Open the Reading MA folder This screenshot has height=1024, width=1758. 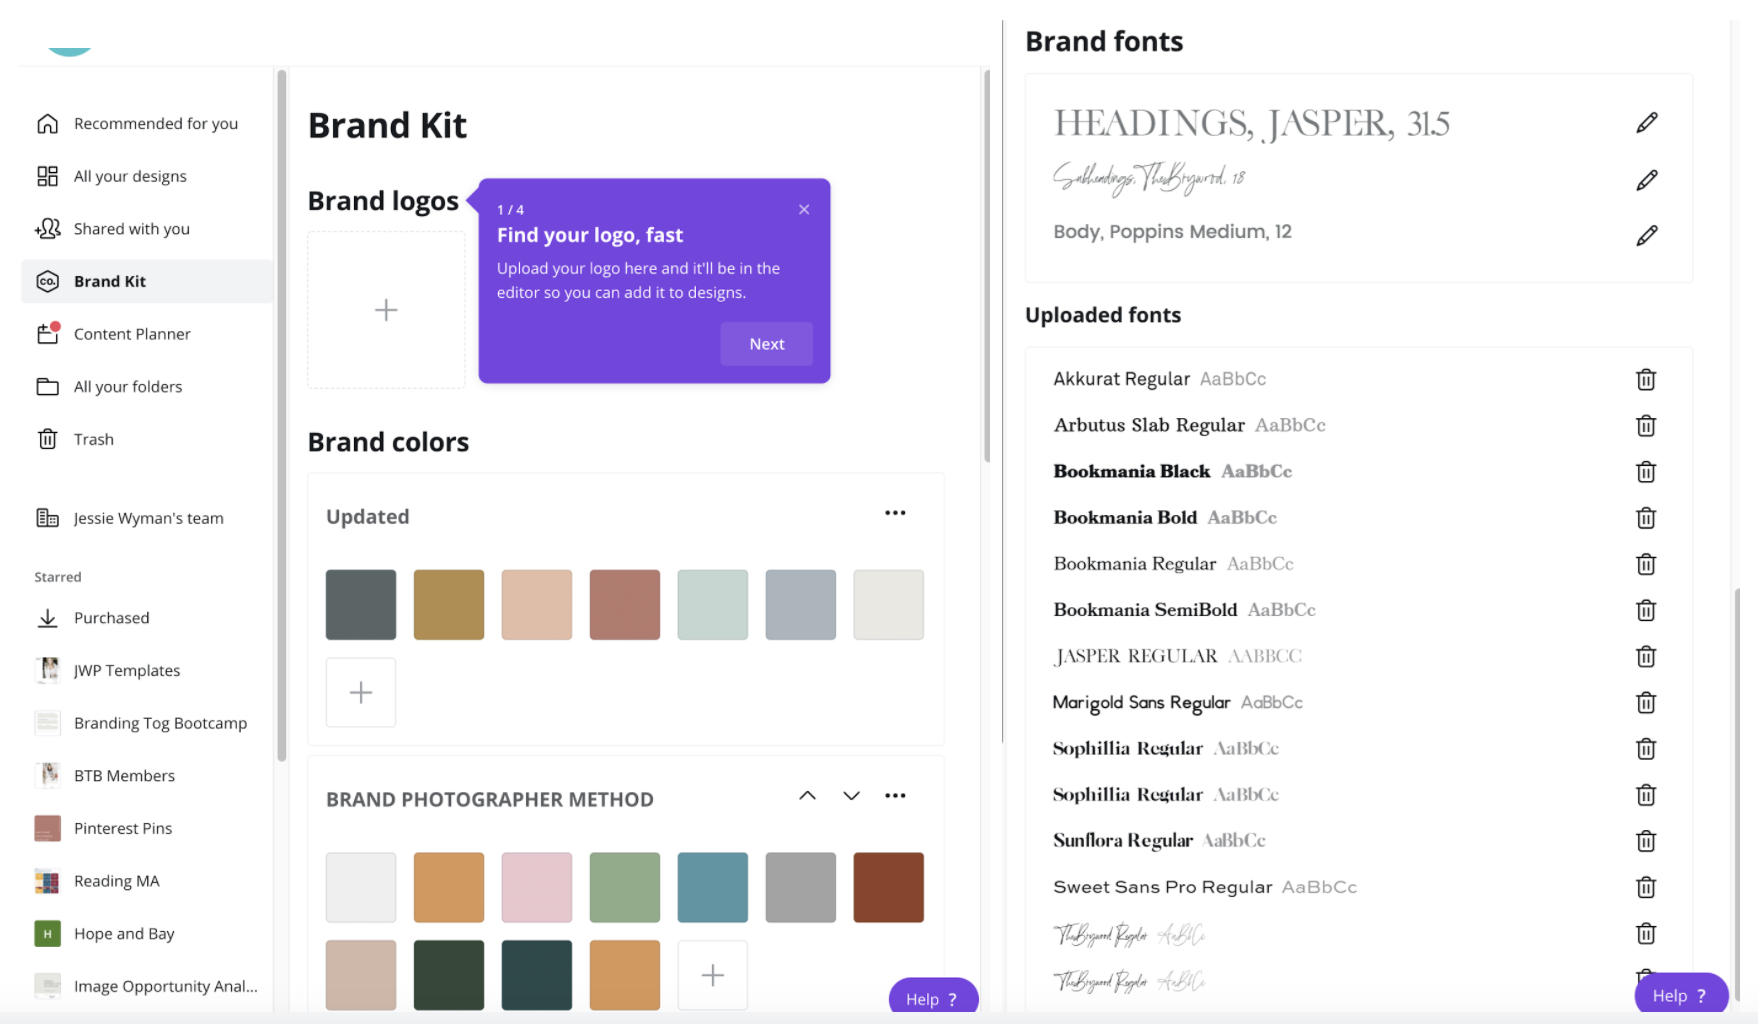point(146,881)
